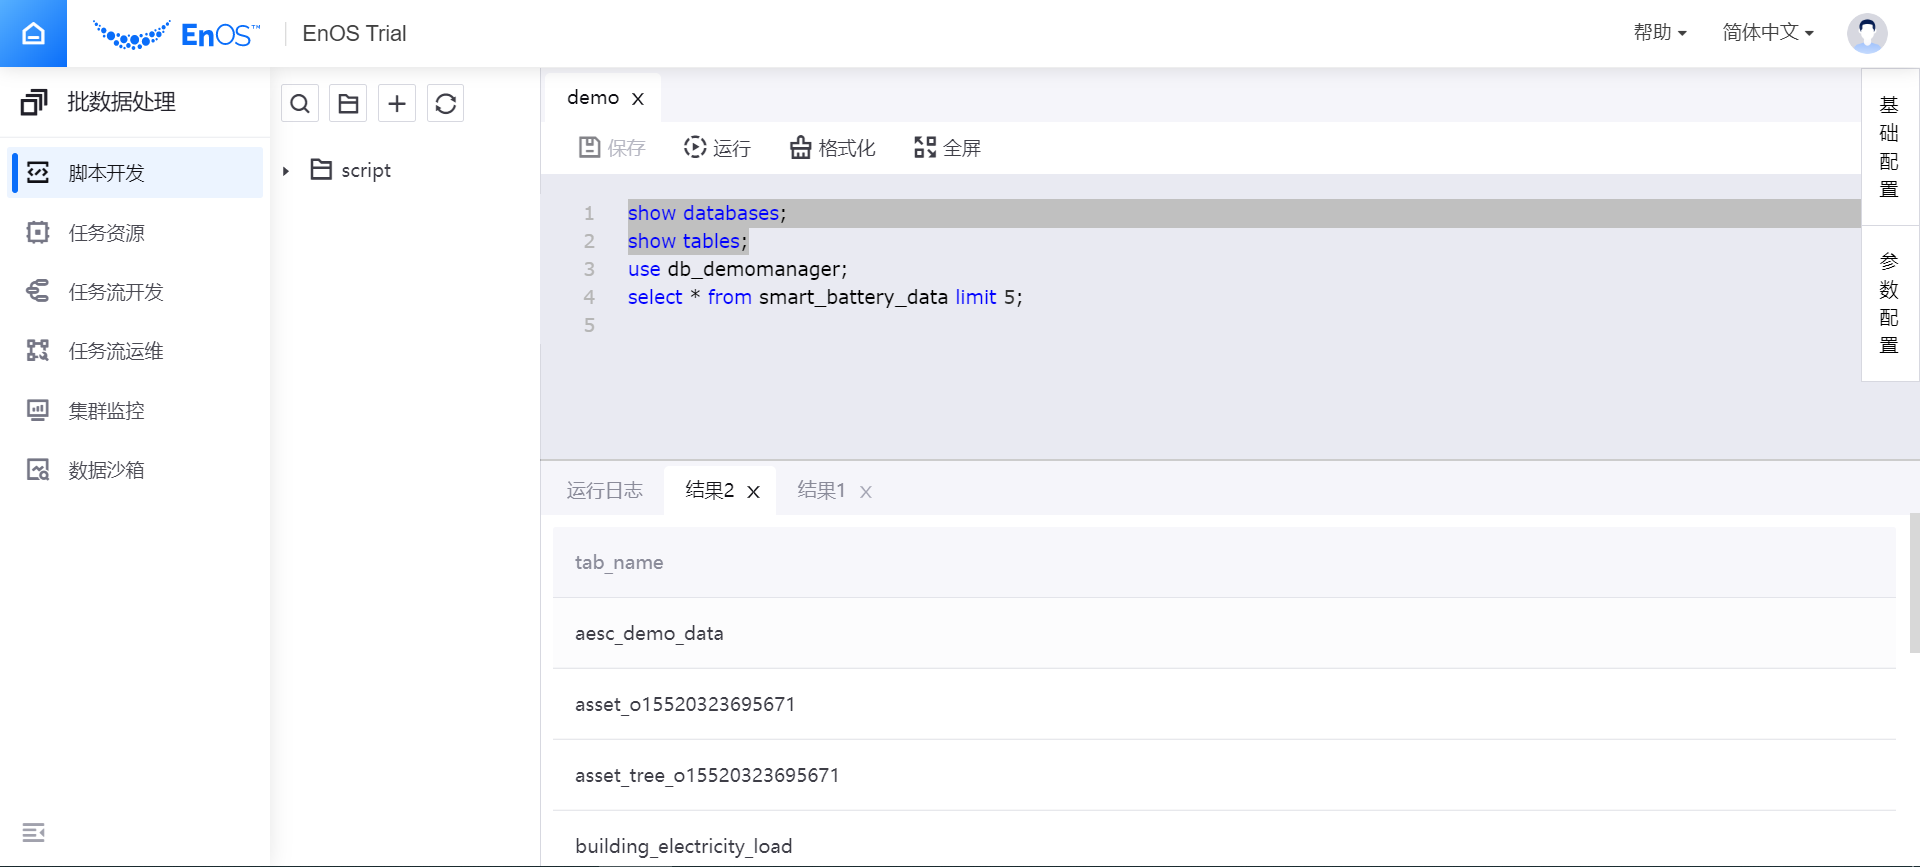Open the 简体中文 language dropdown

click(1767, 33)
